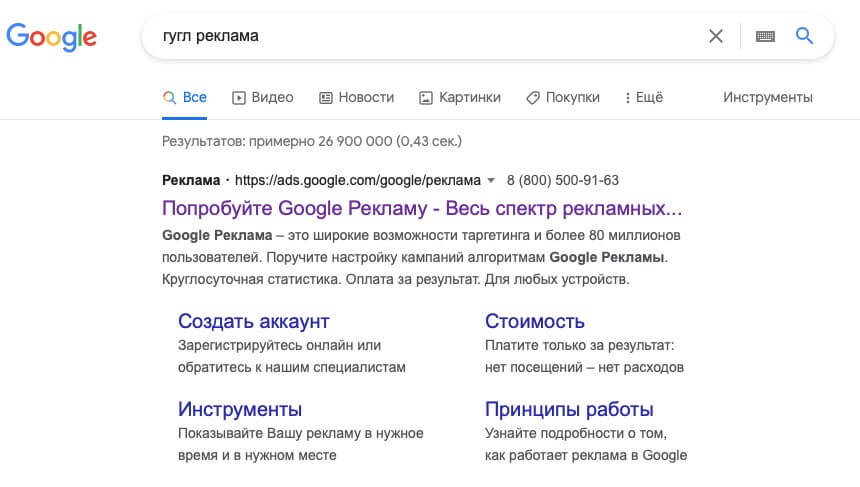
Task: Click the image icon beside 'Картинки'
Action: [x=426, y=98]
